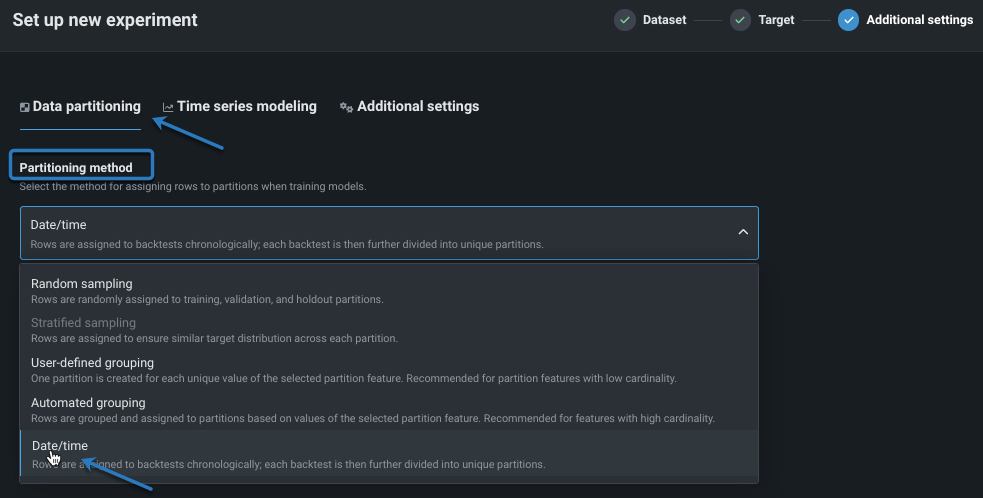Click the Time series modeling chart icon
Image resolution: width=983 pixels, height=498 pixels.
[168, 107]
